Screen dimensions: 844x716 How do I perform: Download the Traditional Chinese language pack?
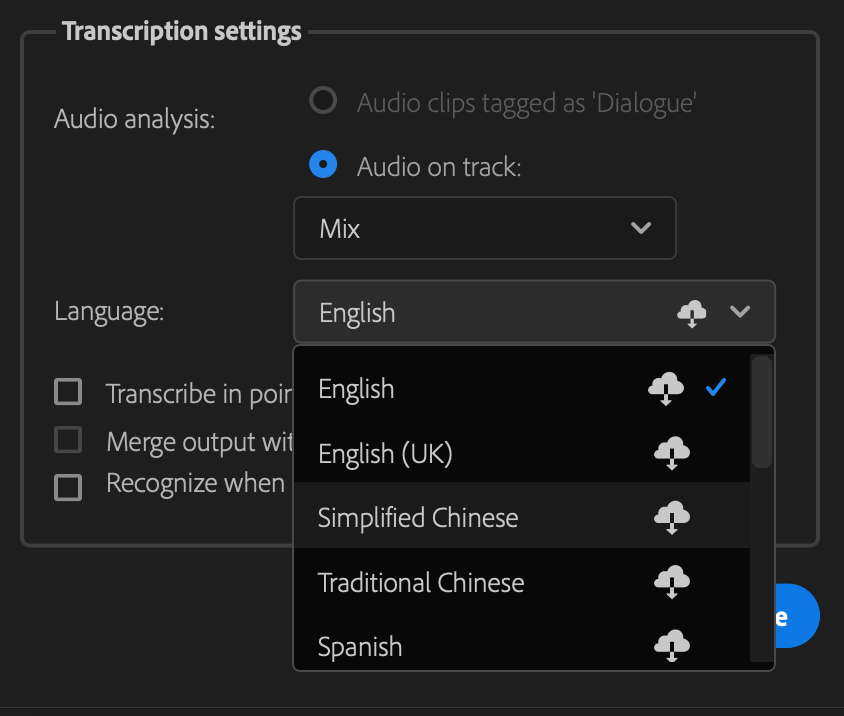tap(672, 582)
